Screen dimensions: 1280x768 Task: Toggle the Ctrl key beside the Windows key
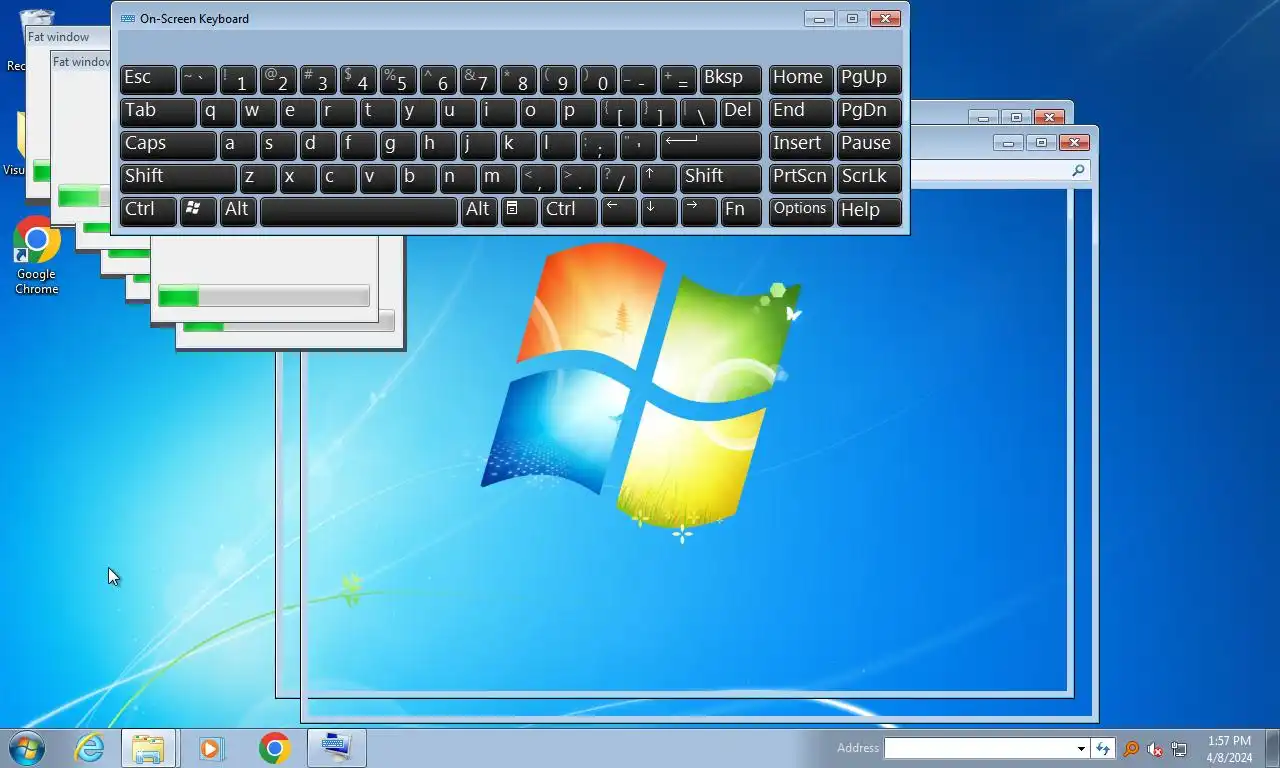[x=148, y=210]
